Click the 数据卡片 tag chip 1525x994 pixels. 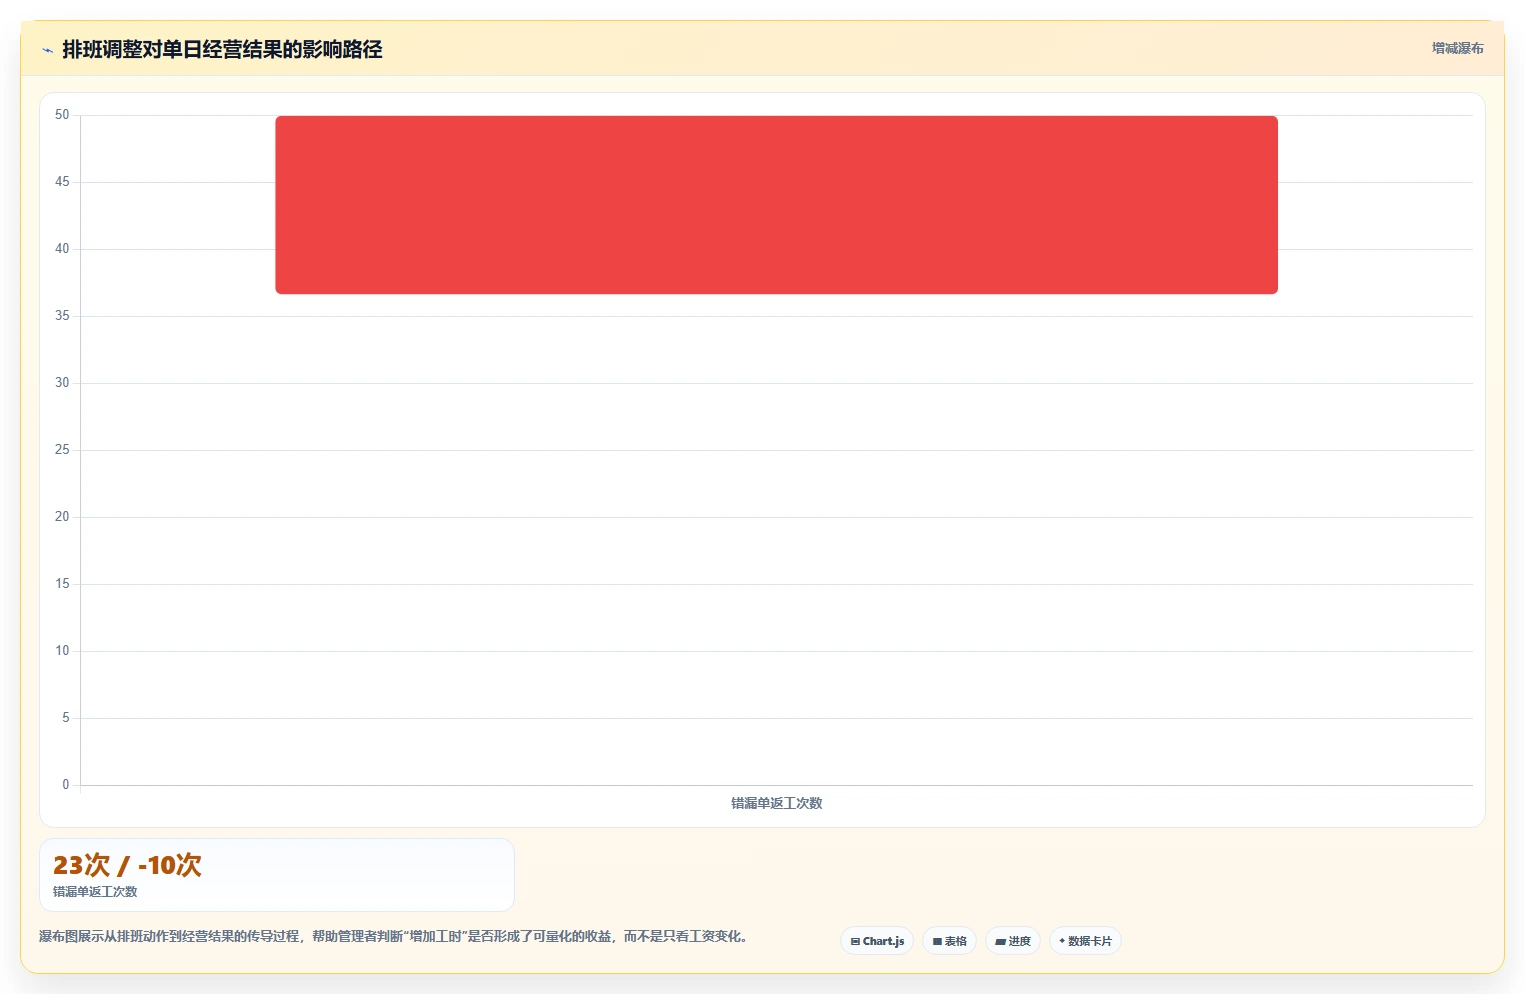click(1085, 941)
